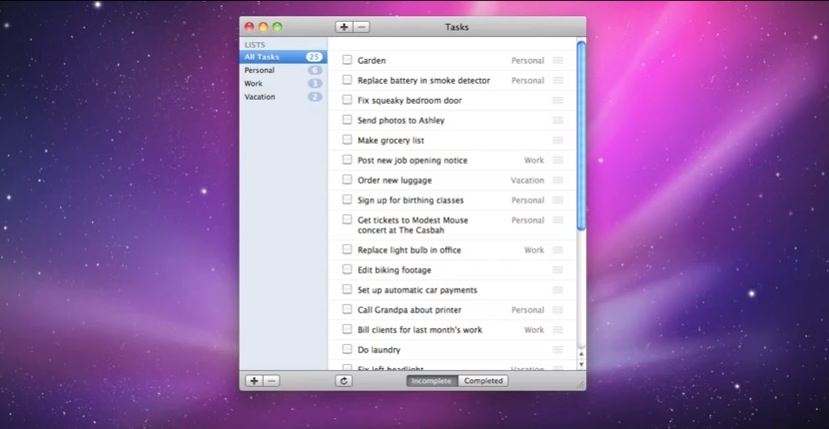Click the remove task minus button in title bar

(x=361, y=27)
